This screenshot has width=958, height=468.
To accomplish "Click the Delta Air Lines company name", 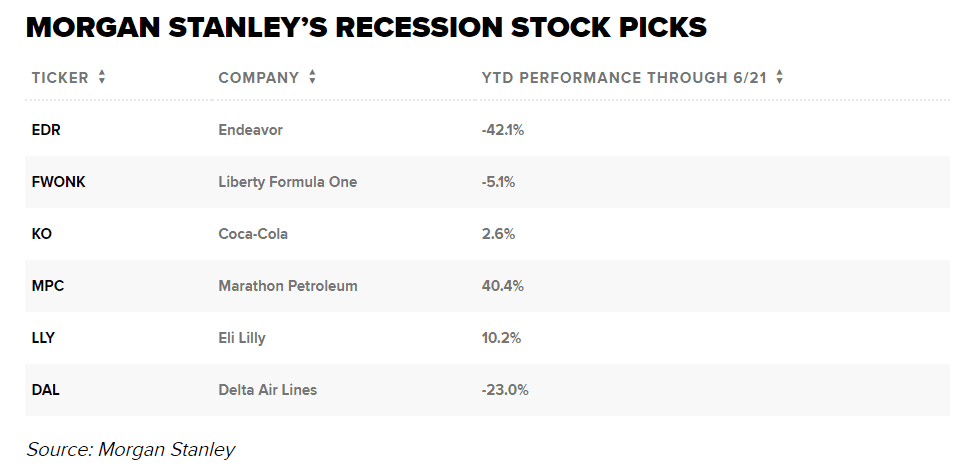I will (x=268, y=390).
